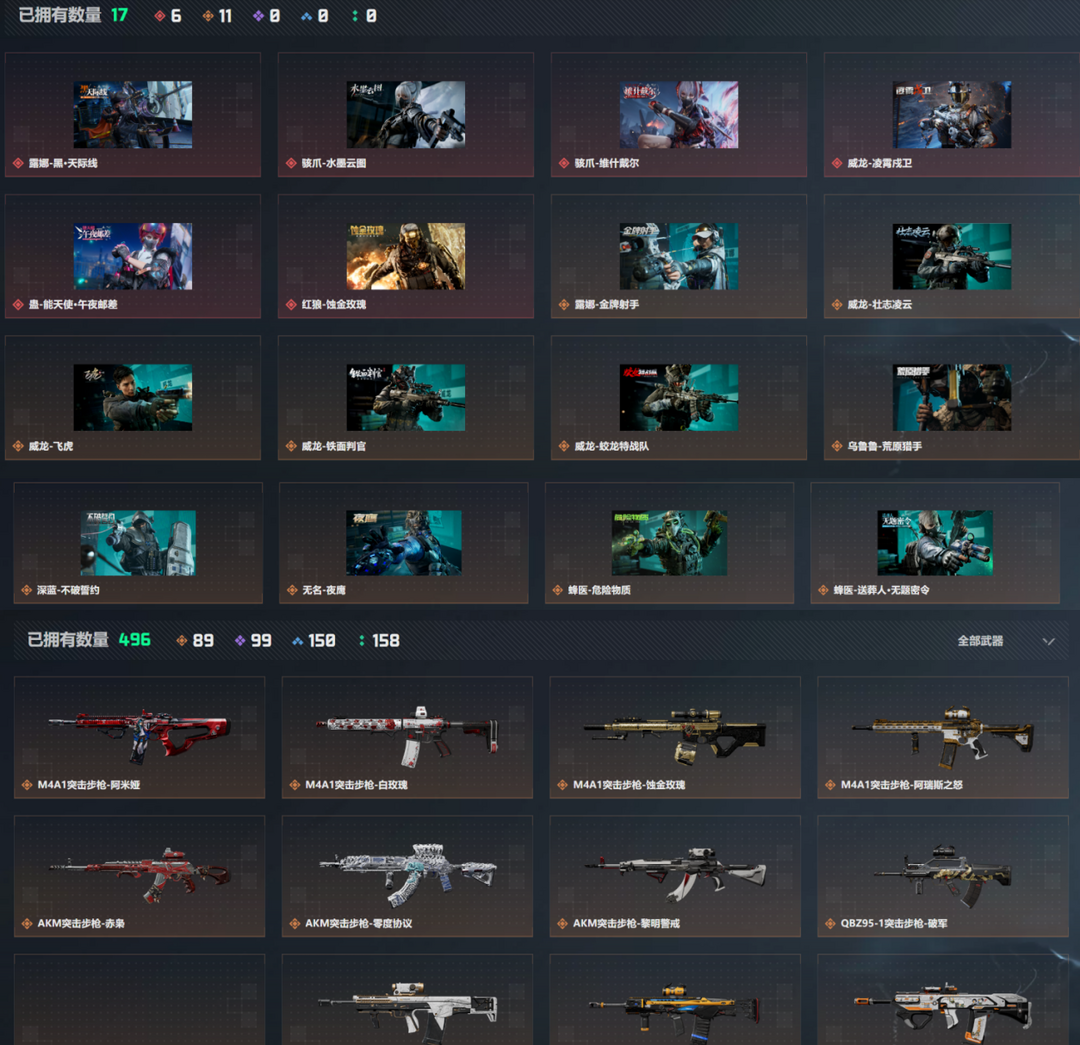
Task: Click the orange rarity icon showing 89
Action: (182, 641)
